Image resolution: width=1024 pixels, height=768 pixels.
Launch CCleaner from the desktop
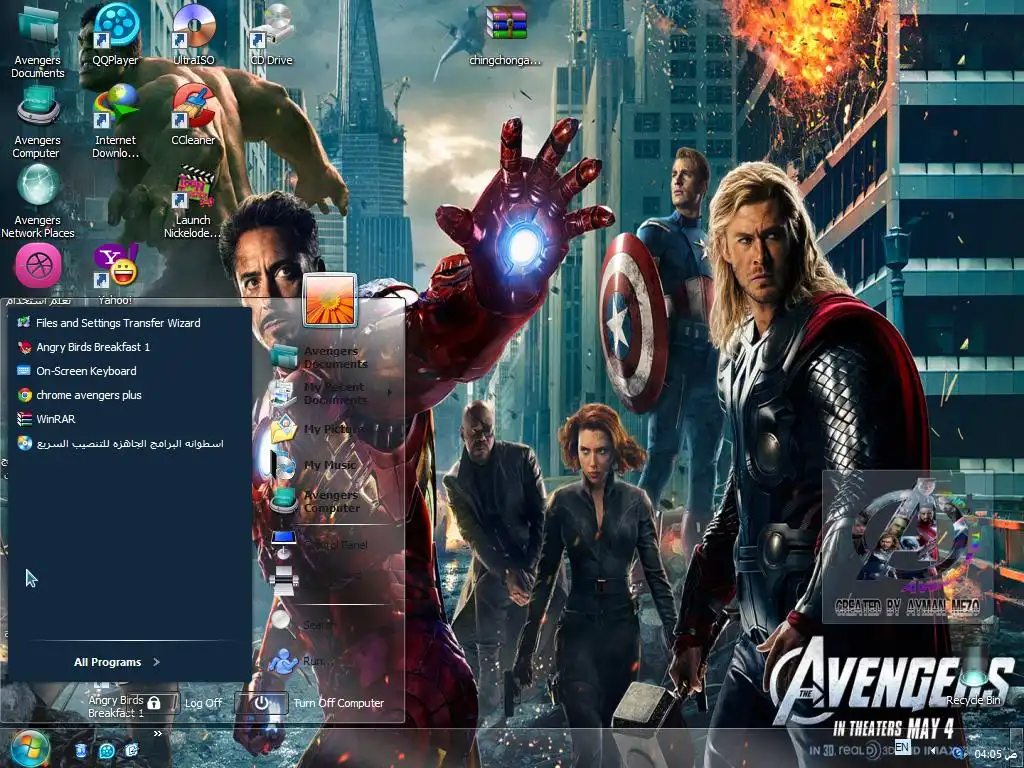tap(193, 116)
